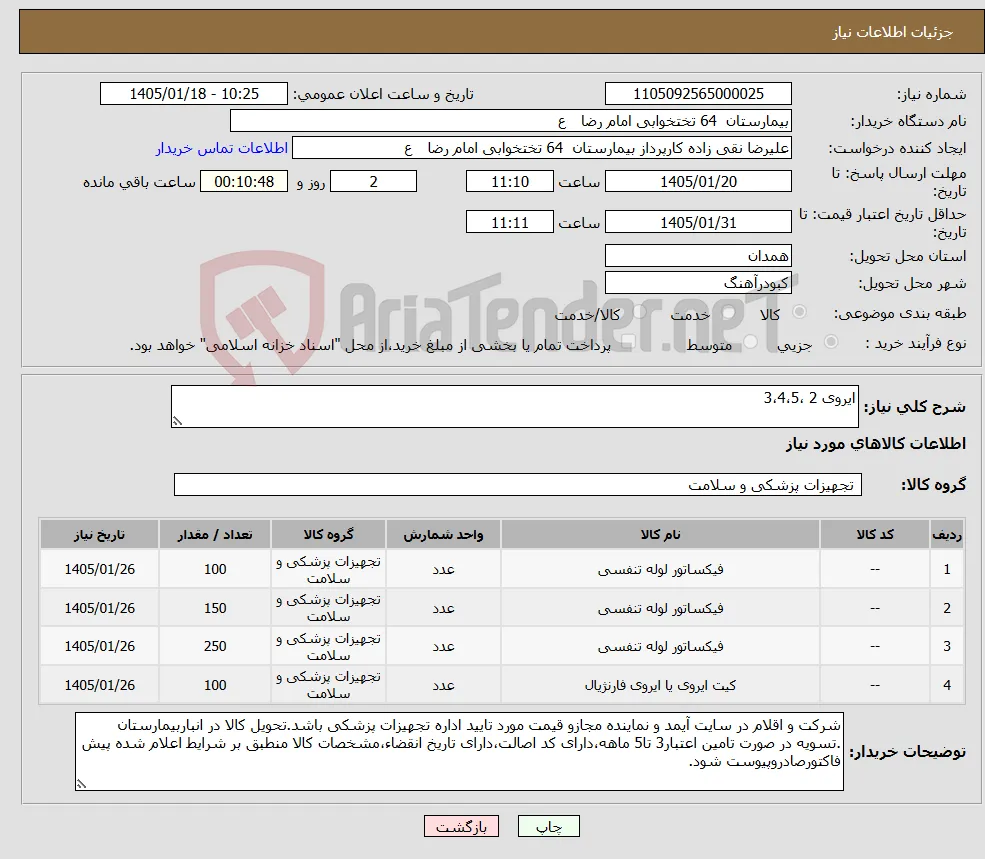Click row number 3 cell
985x859 pixels.
[947, 647]
